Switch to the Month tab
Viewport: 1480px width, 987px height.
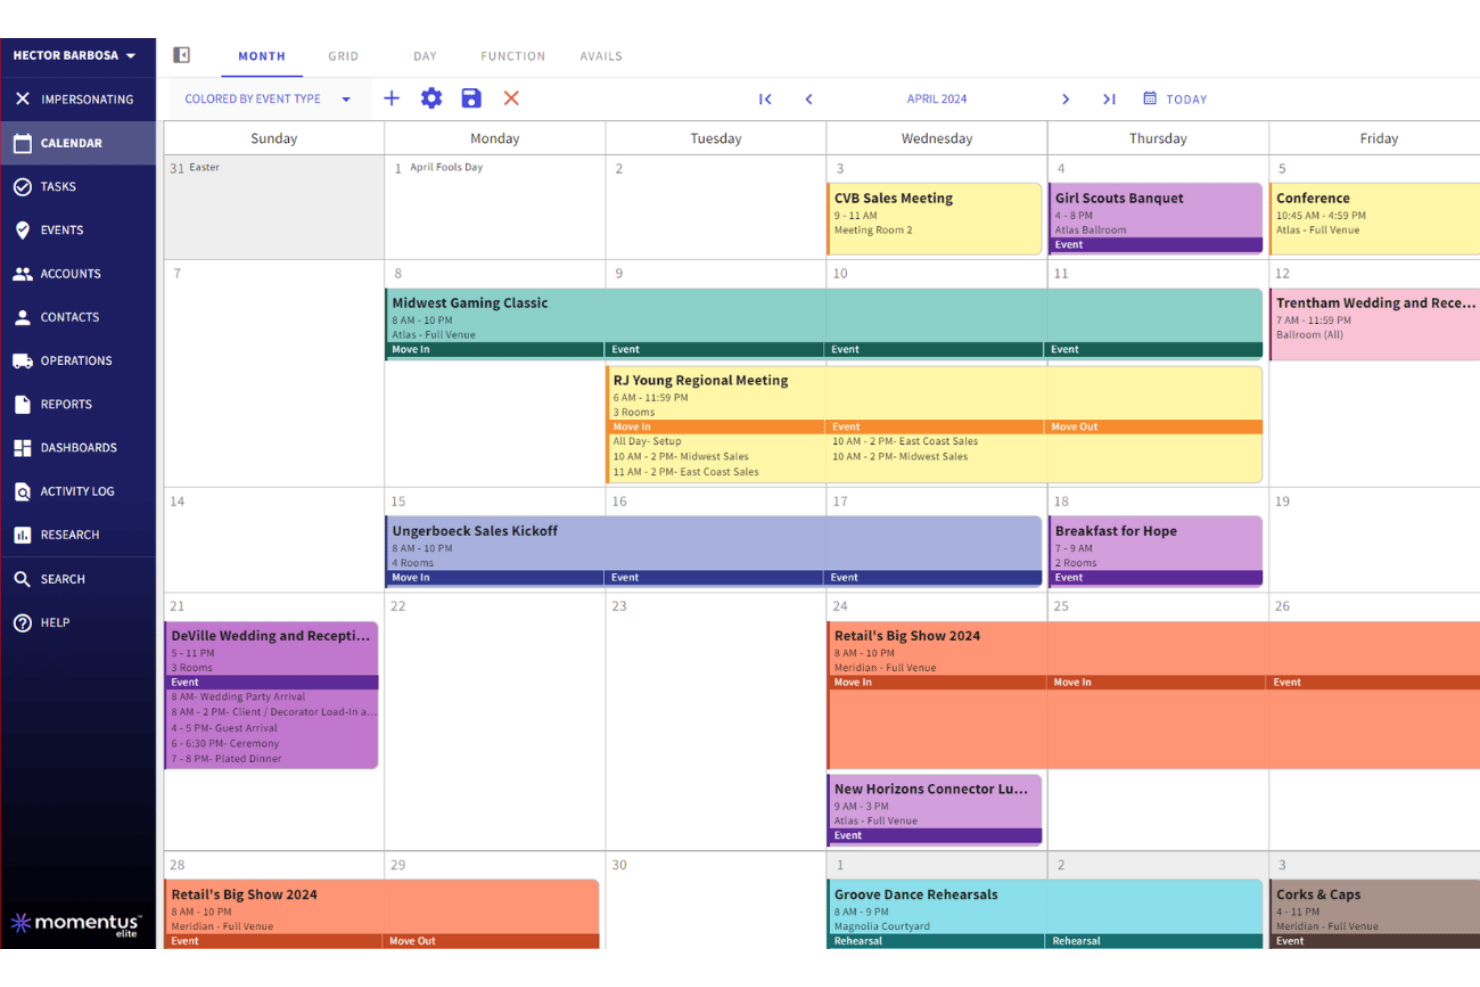pyautogui.click(x=262, y=56)
